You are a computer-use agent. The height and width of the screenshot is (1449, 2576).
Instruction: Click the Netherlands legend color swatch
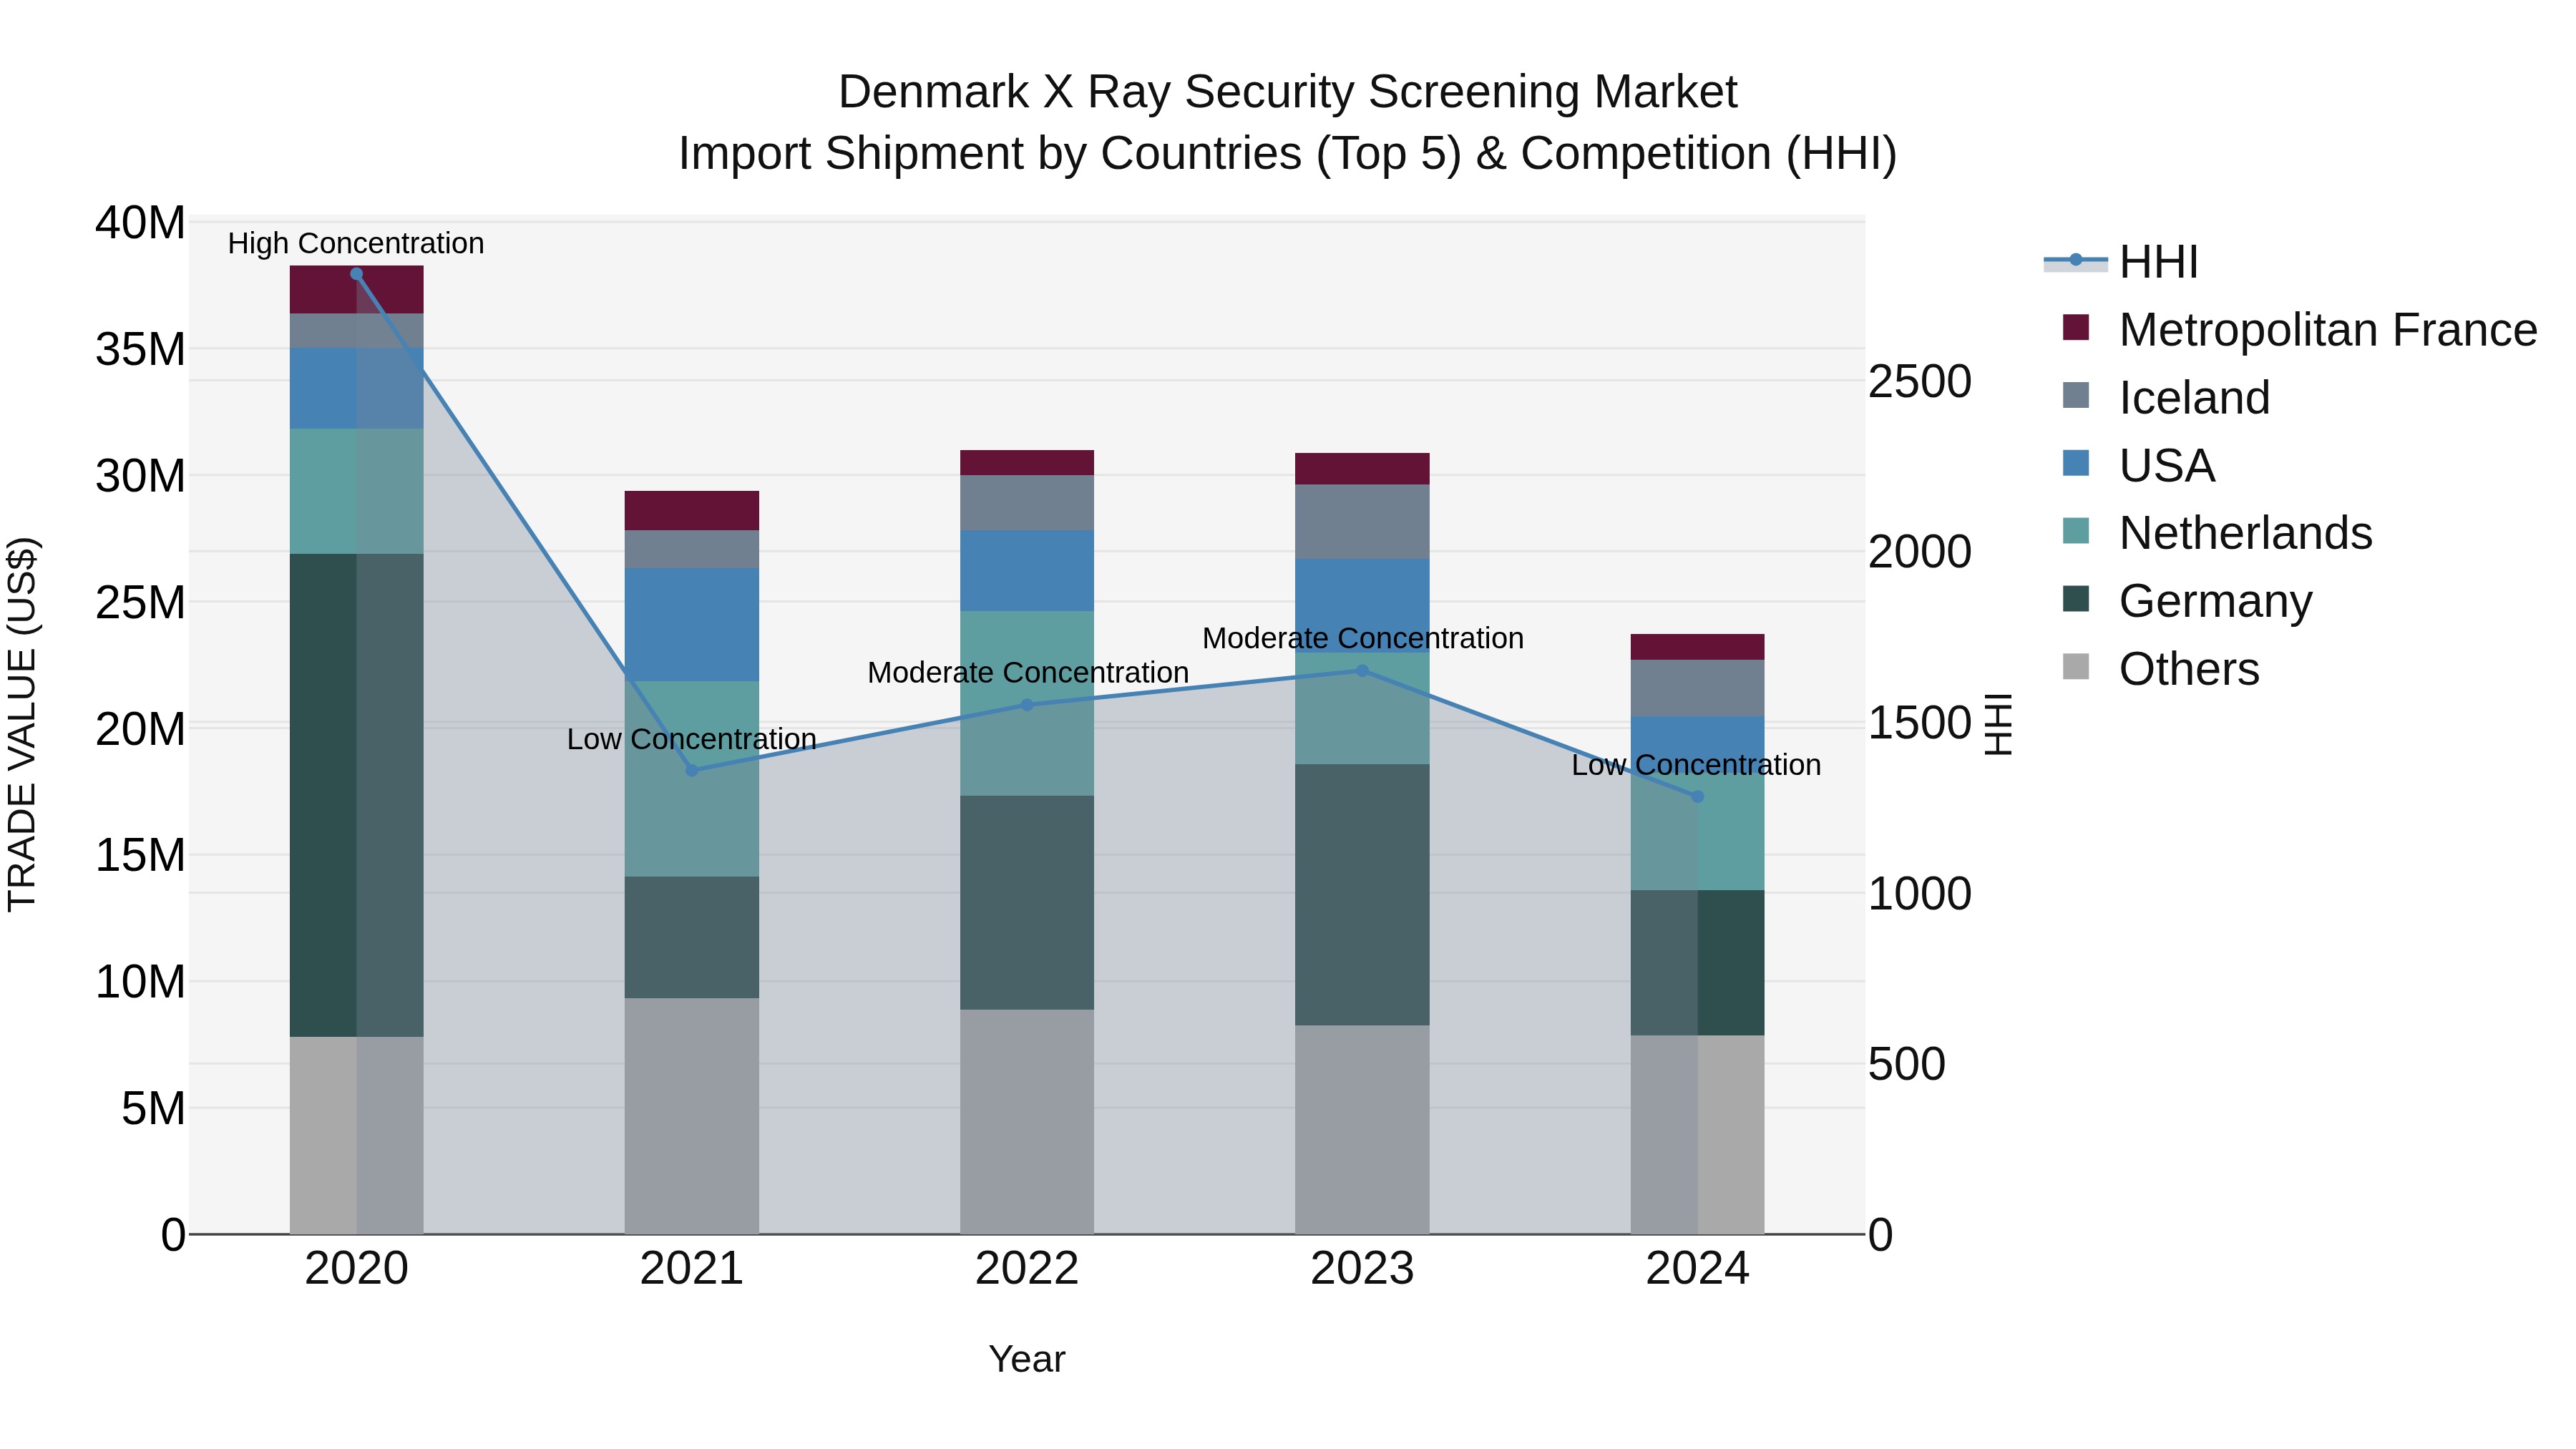[x=2076, y=530]
